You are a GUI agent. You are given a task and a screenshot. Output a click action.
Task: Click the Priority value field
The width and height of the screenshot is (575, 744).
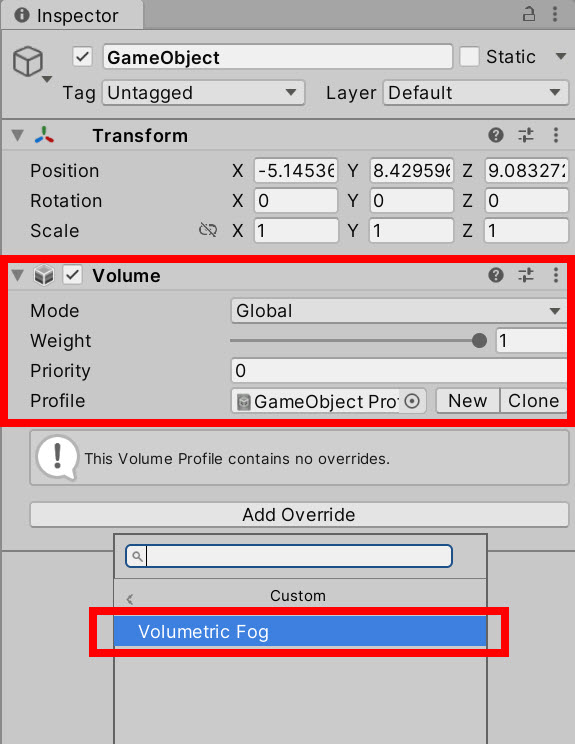pos(399,371)
